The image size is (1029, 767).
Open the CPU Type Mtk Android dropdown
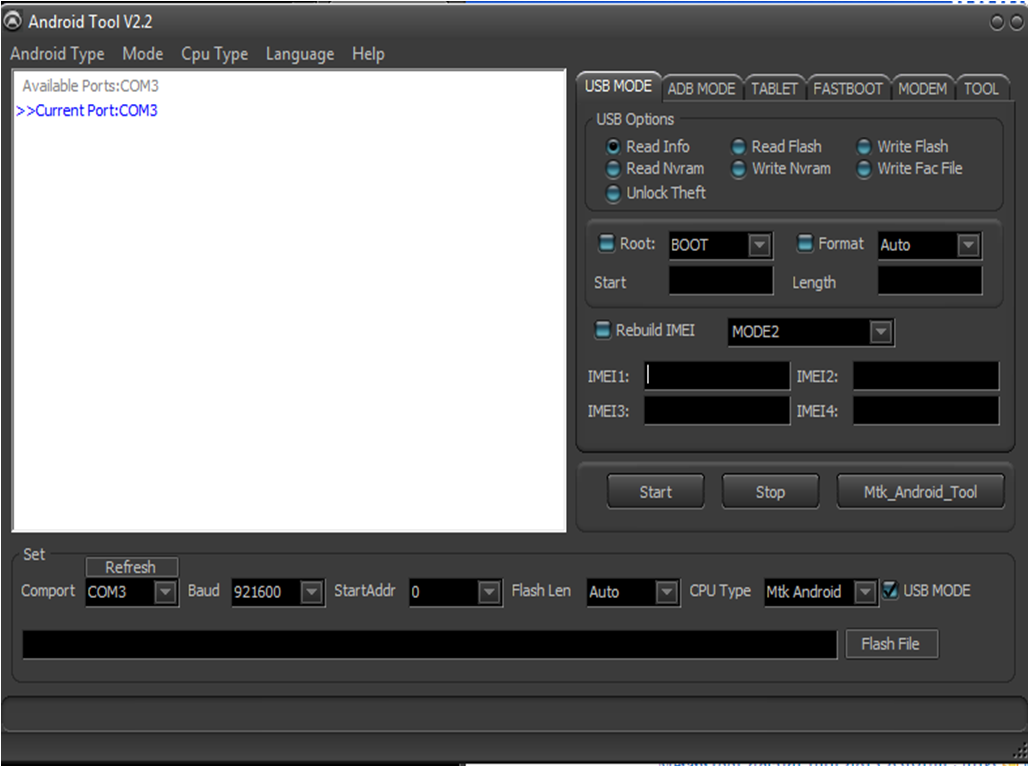pos(866,592)
